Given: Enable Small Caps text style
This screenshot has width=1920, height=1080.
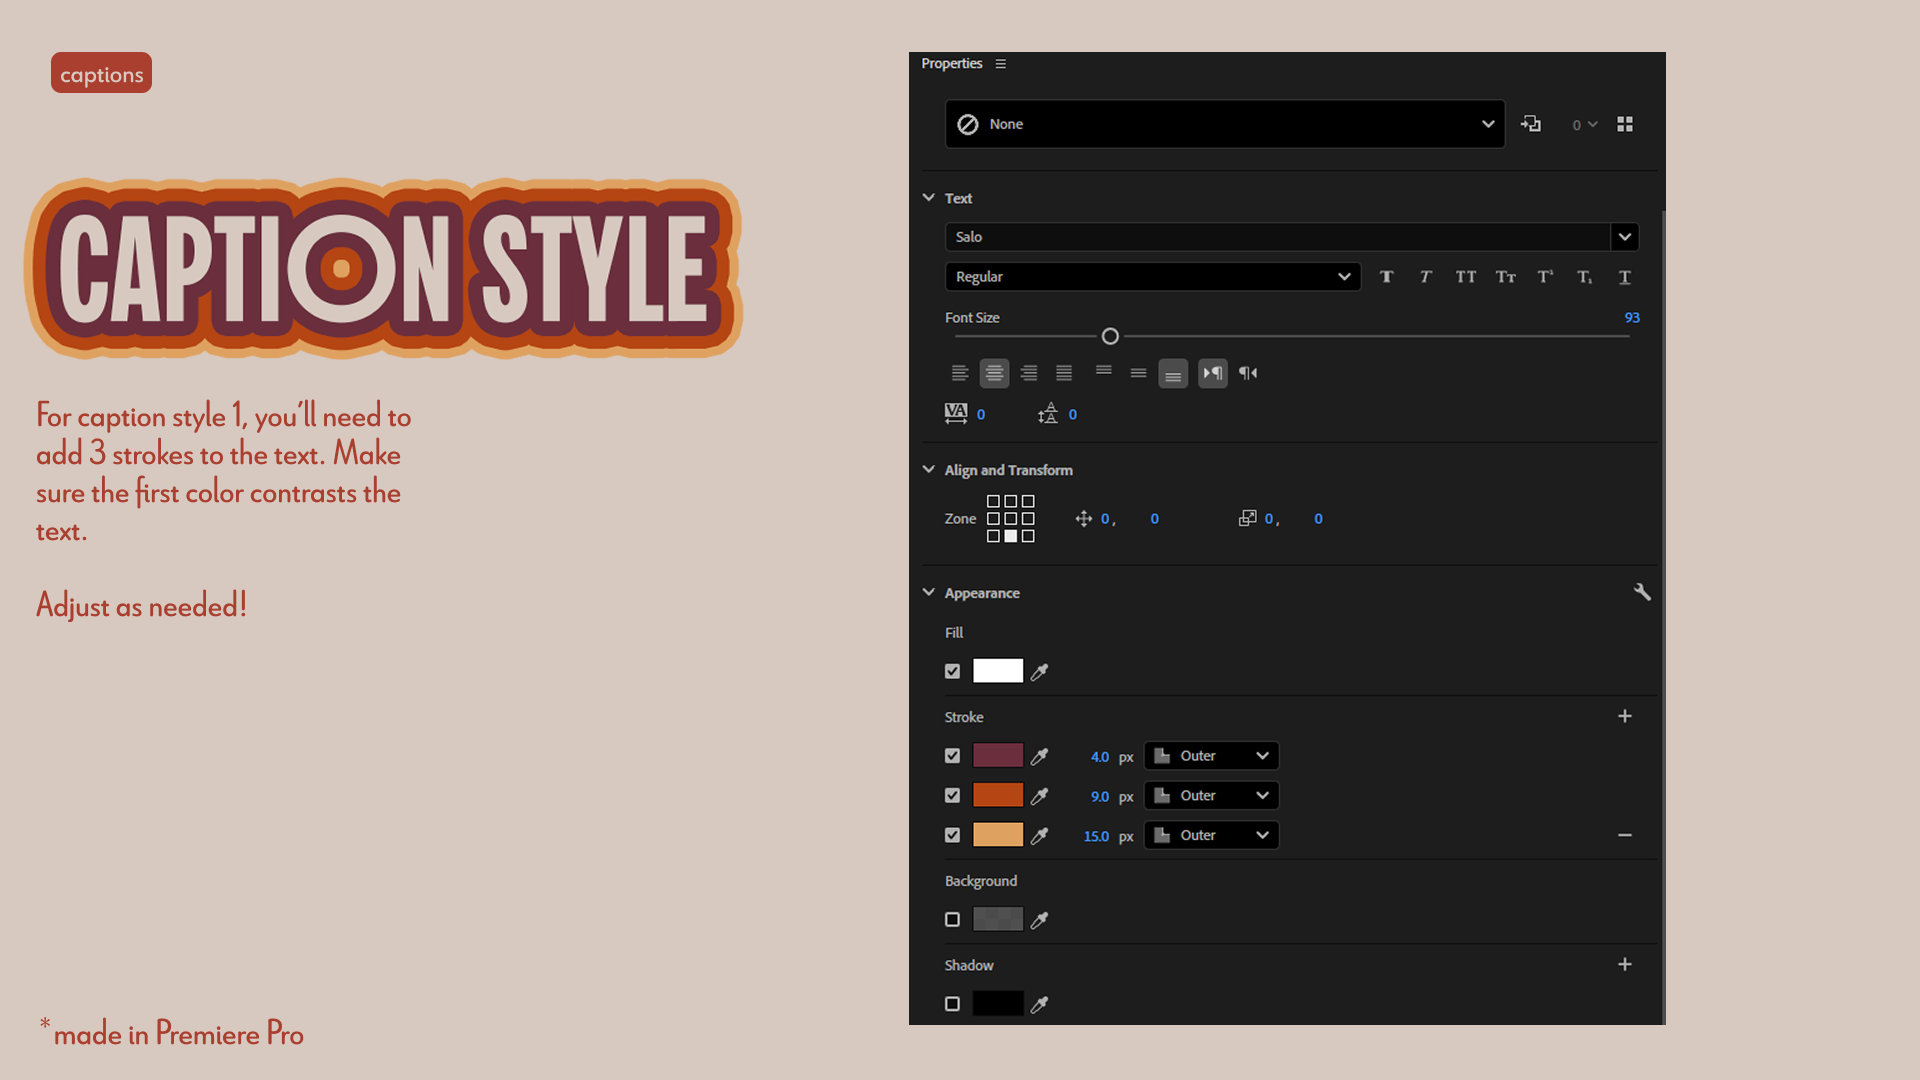Looking at the screenshot, I should coord(1505,277).
